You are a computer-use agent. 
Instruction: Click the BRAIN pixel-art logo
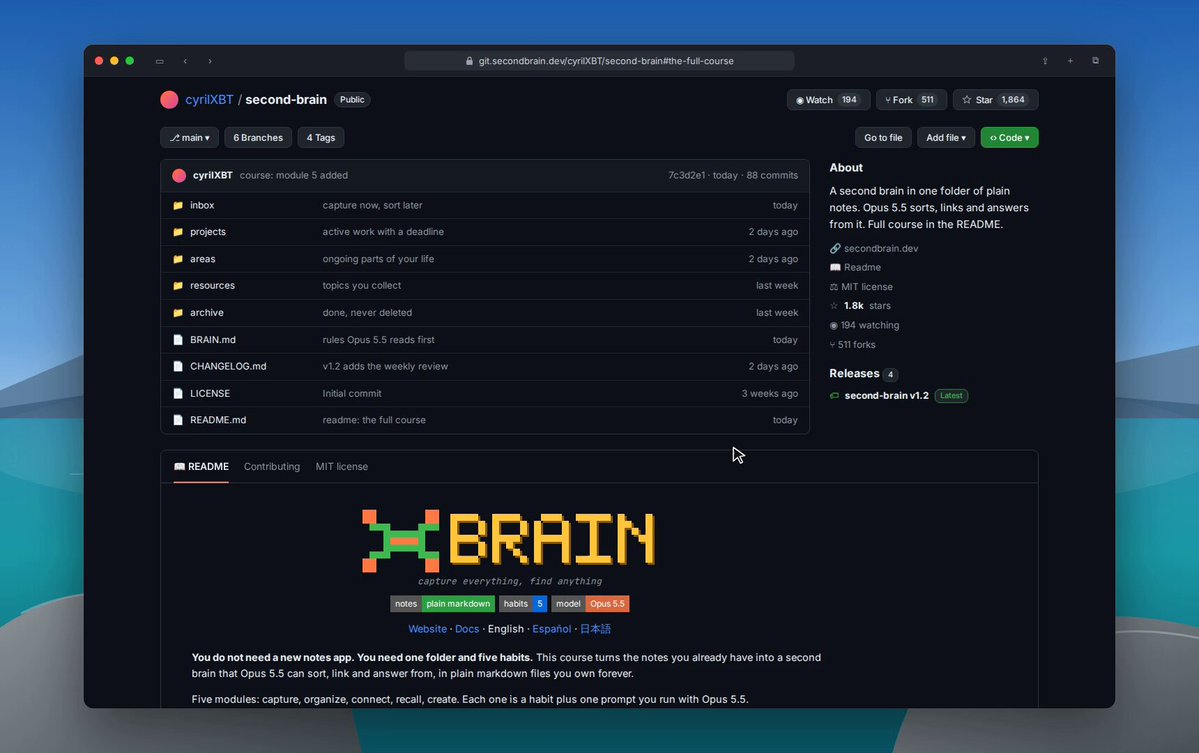pyautogui.click(x=509, y=540)
